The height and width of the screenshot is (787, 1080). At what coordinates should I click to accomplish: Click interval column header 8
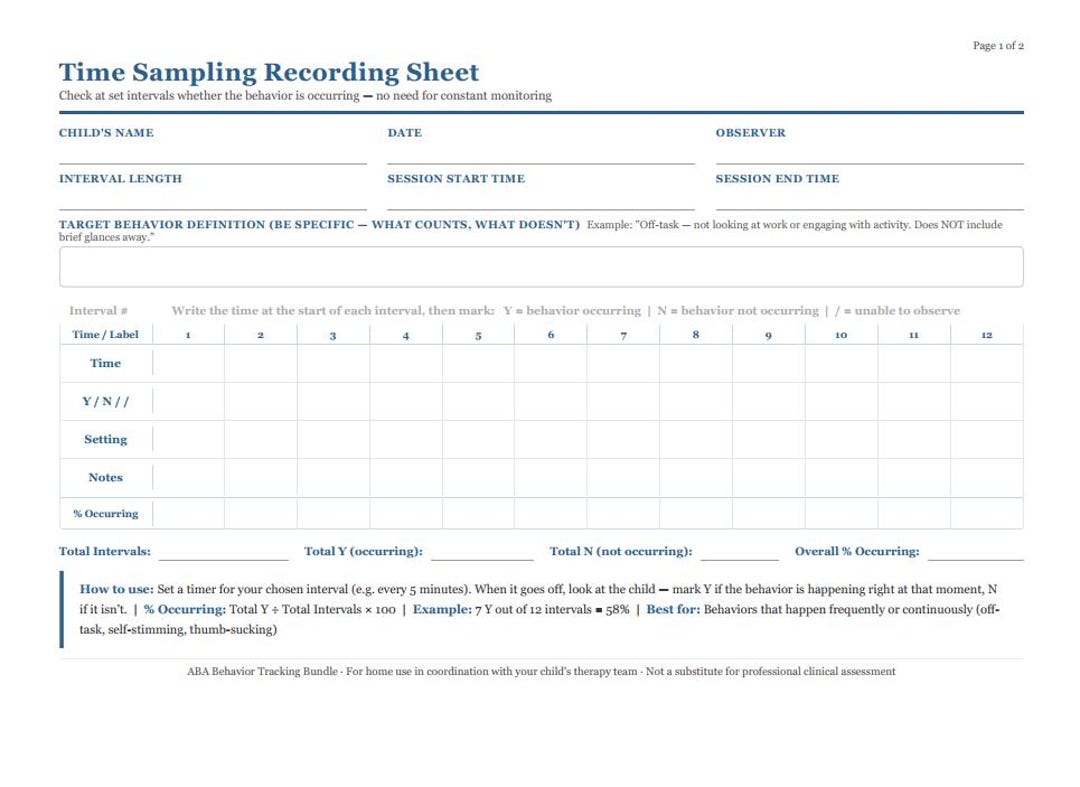[x=696, y=335]
